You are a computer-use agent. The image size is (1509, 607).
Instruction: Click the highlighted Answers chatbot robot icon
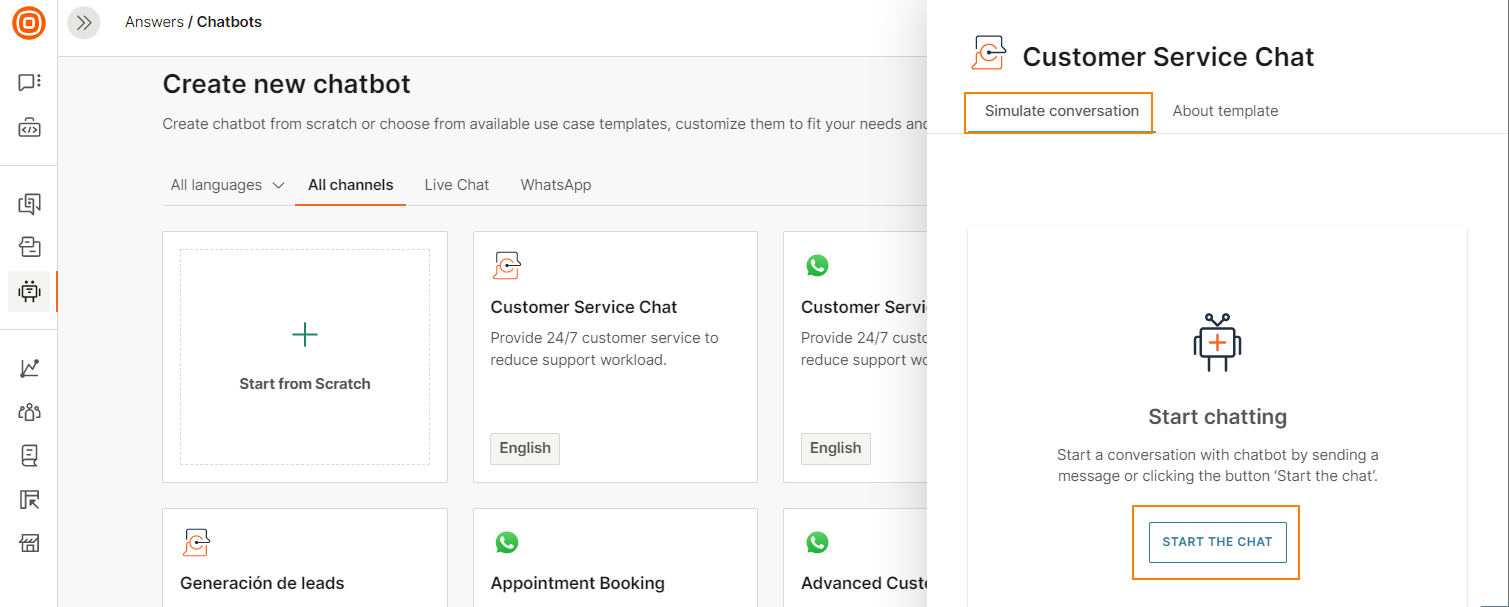coord(29,291)
